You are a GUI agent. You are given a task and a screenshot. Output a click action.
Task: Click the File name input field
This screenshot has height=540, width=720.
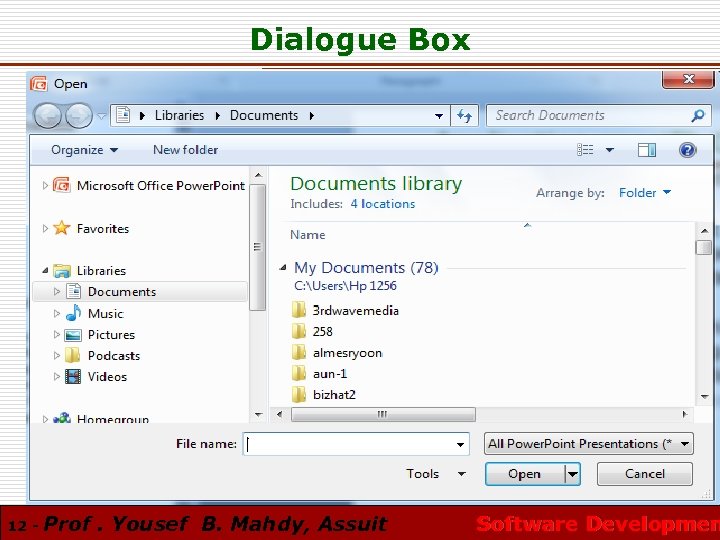click(x=356, y=444)
